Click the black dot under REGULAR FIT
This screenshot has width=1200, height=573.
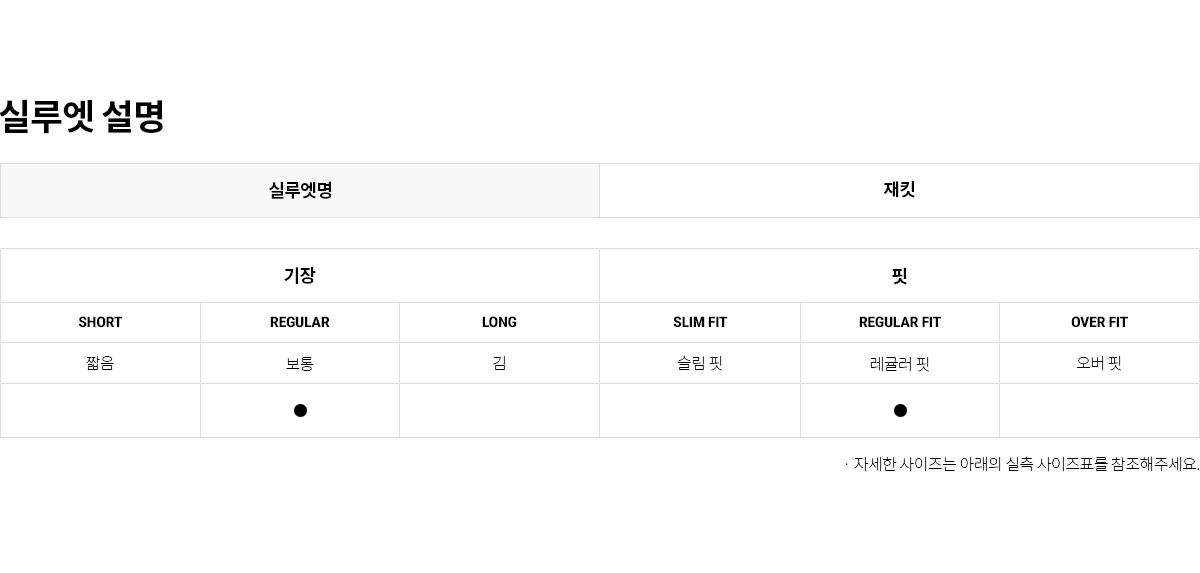tap(900, 410)
